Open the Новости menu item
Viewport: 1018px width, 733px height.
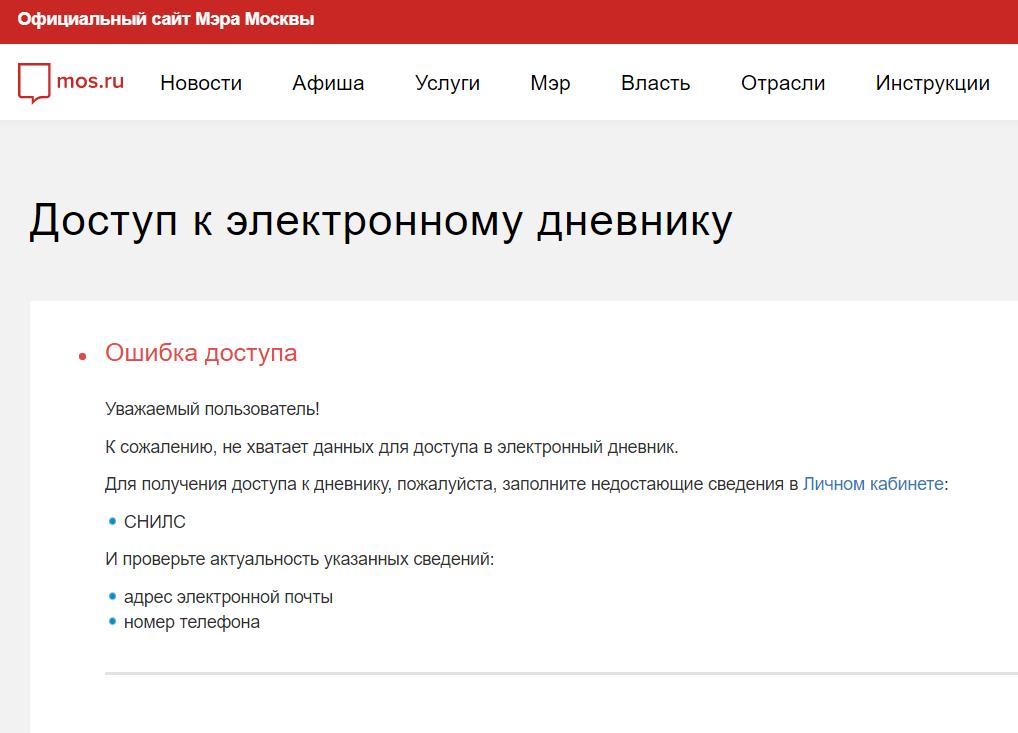201,83
